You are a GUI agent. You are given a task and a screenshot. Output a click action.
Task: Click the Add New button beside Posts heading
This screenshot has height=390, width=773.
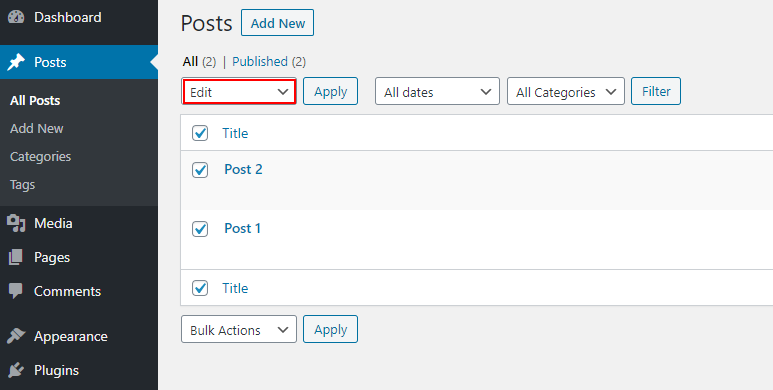pyautogui.click(x=278, y=23)
